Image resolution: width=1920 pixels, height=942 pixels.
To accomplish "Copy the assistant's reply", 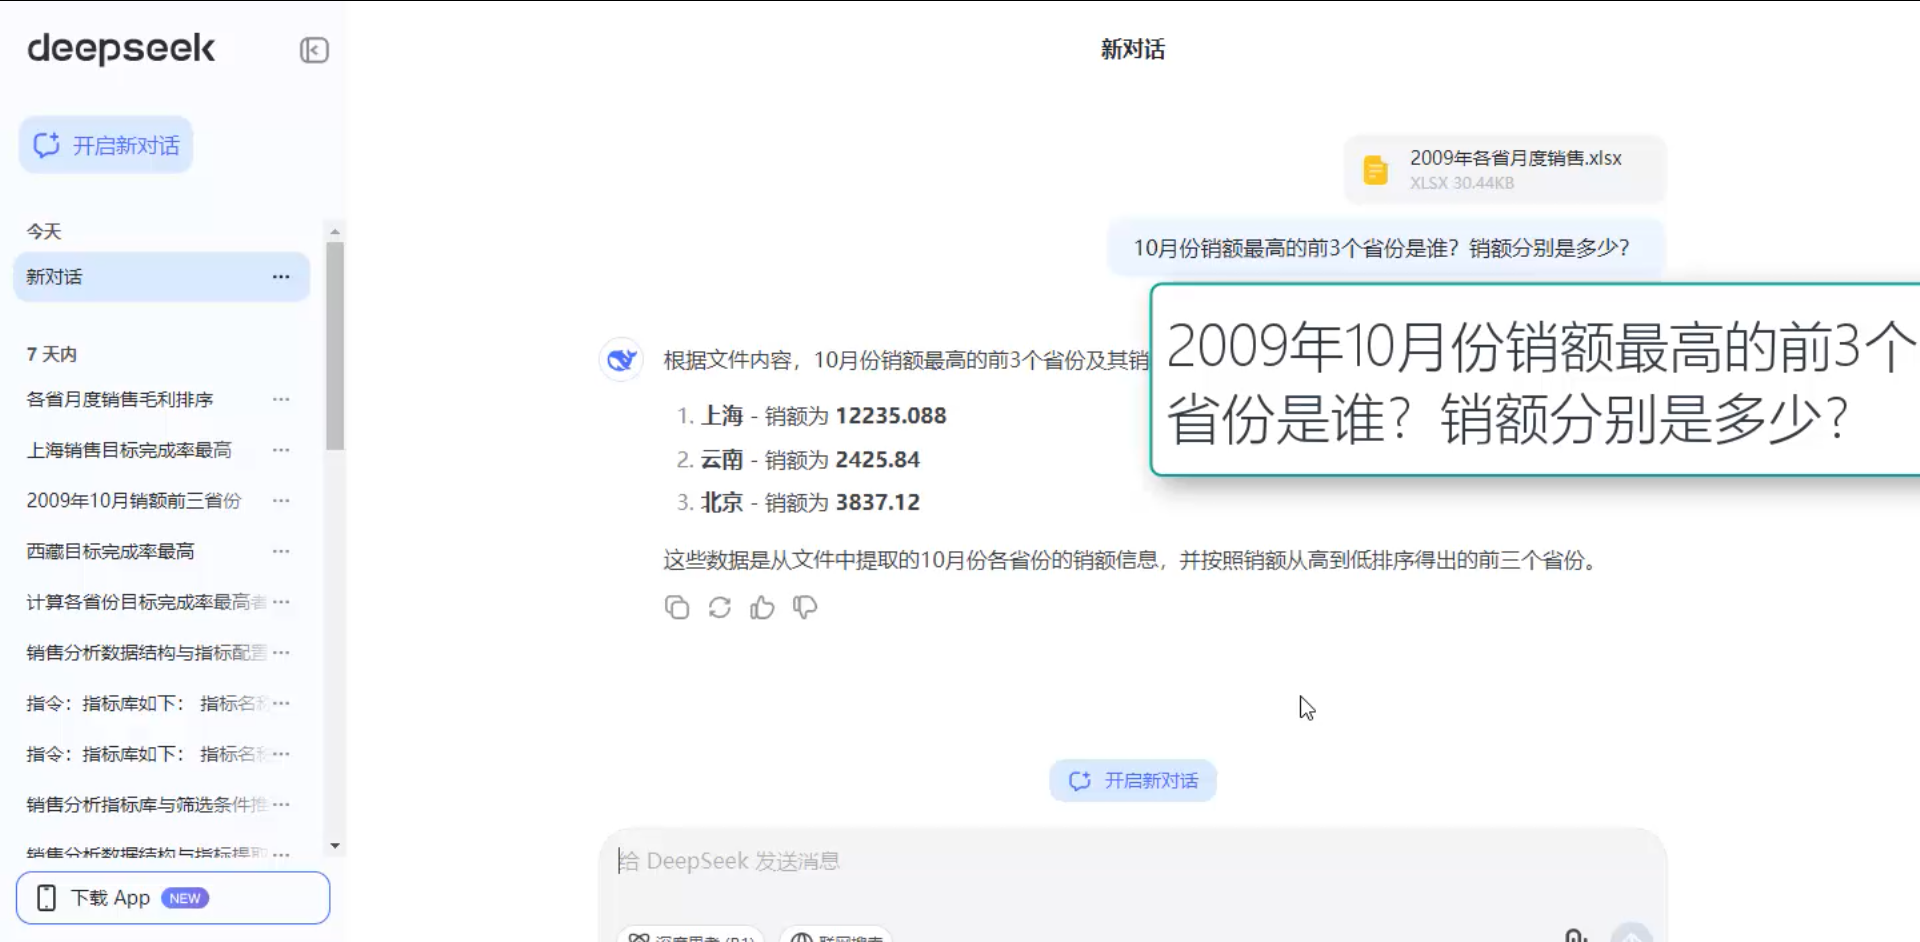I will click(677, 607).
